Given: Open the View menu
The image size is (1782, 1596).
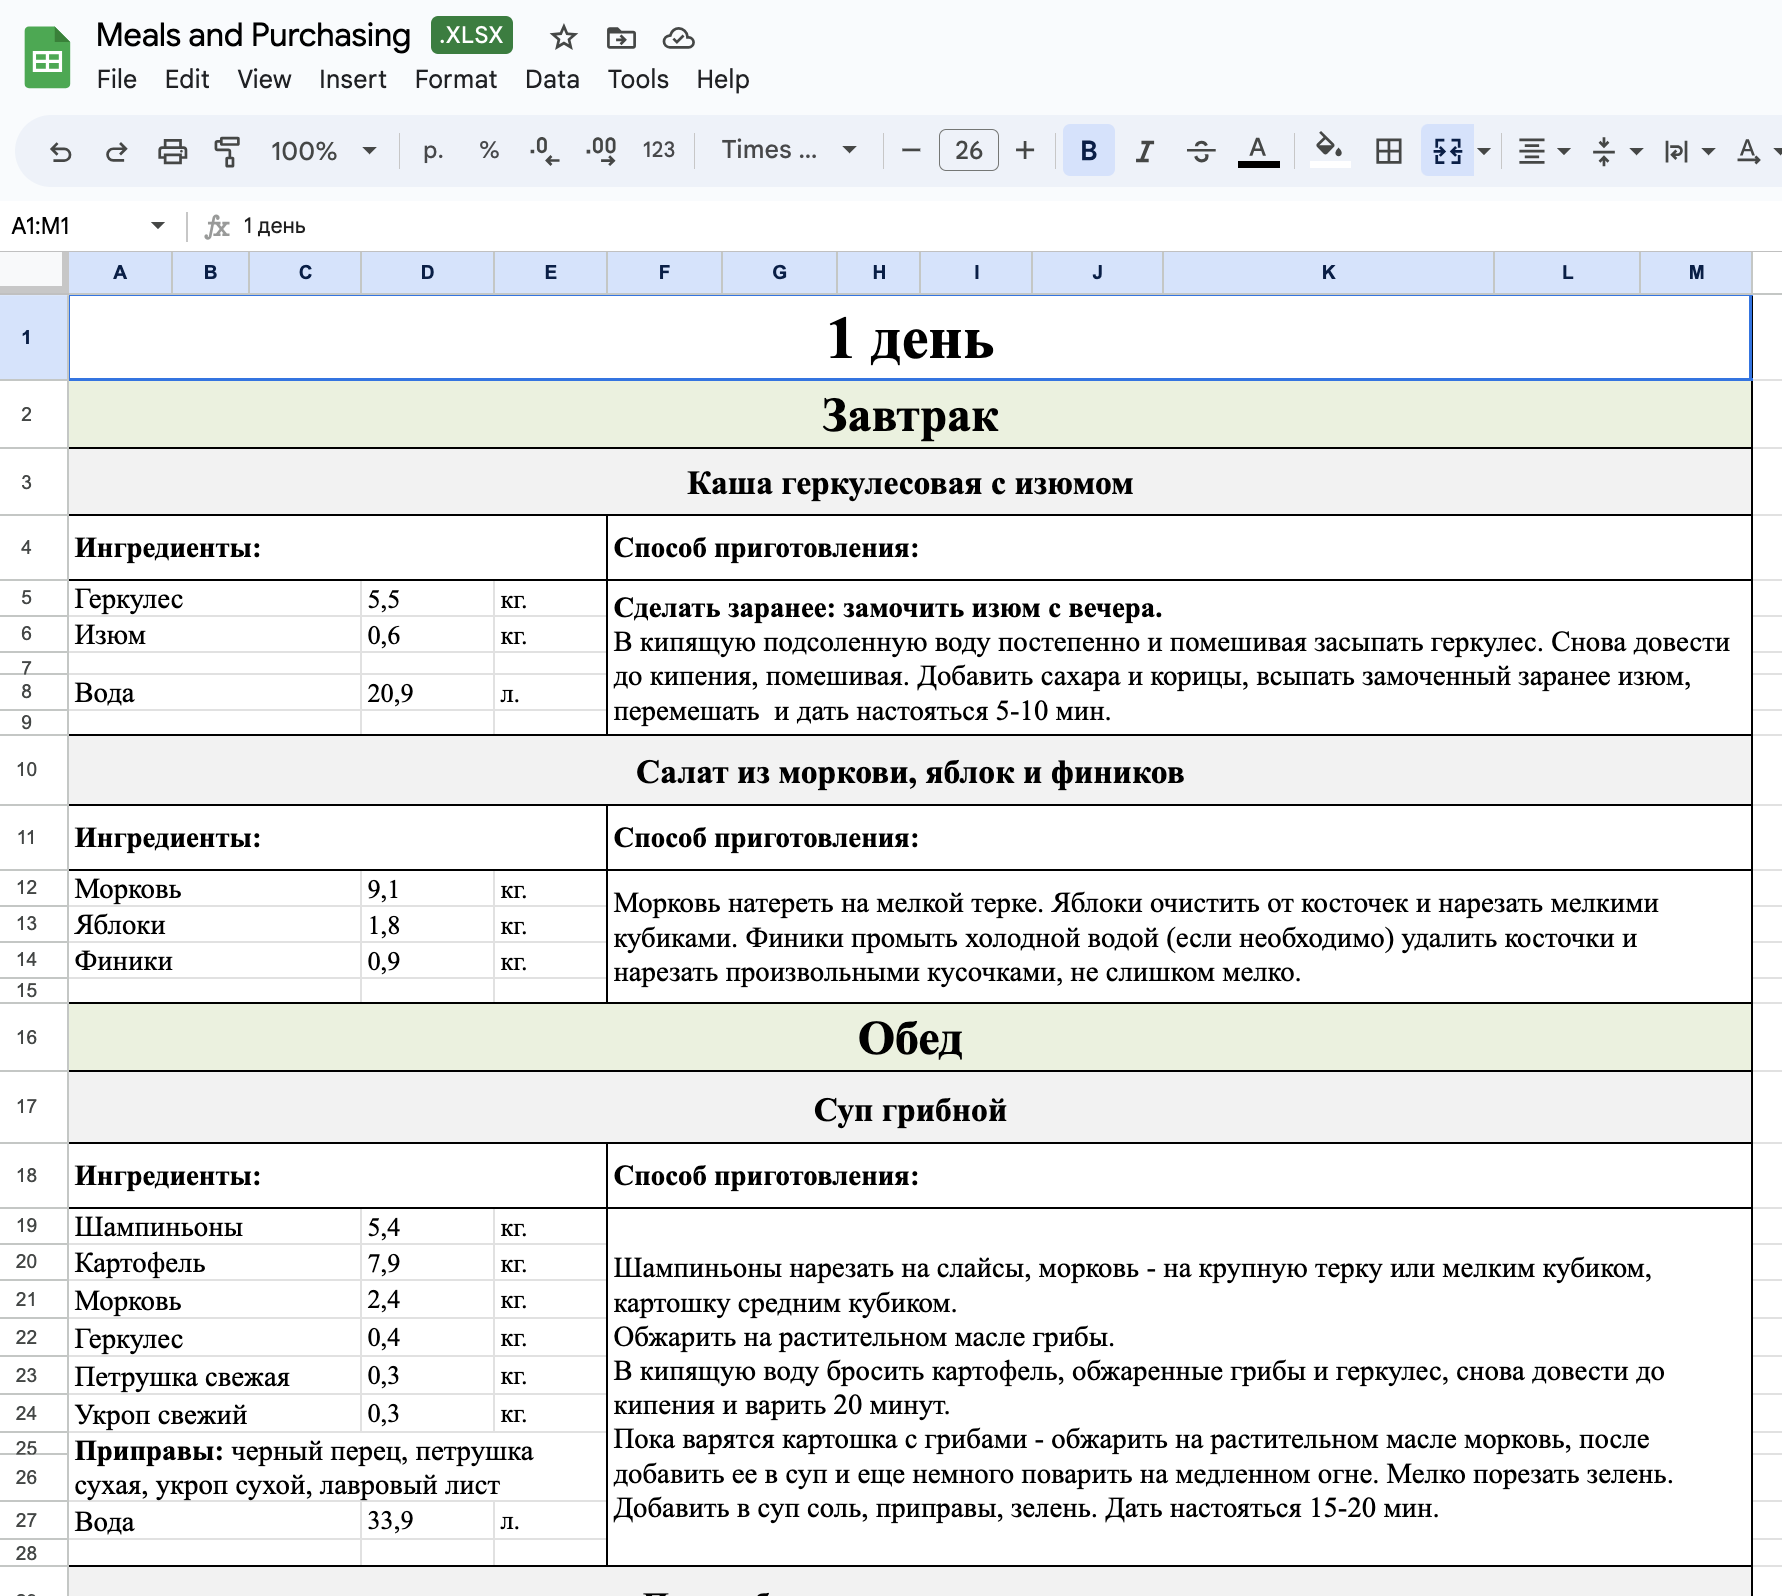Looking at the screenshot, I should [264, 79].
